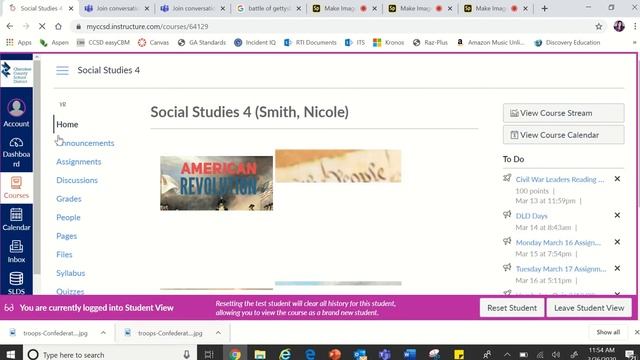Open the Account menu in Canvas sidebar
The image size is (640, 360).
(16, 113)
